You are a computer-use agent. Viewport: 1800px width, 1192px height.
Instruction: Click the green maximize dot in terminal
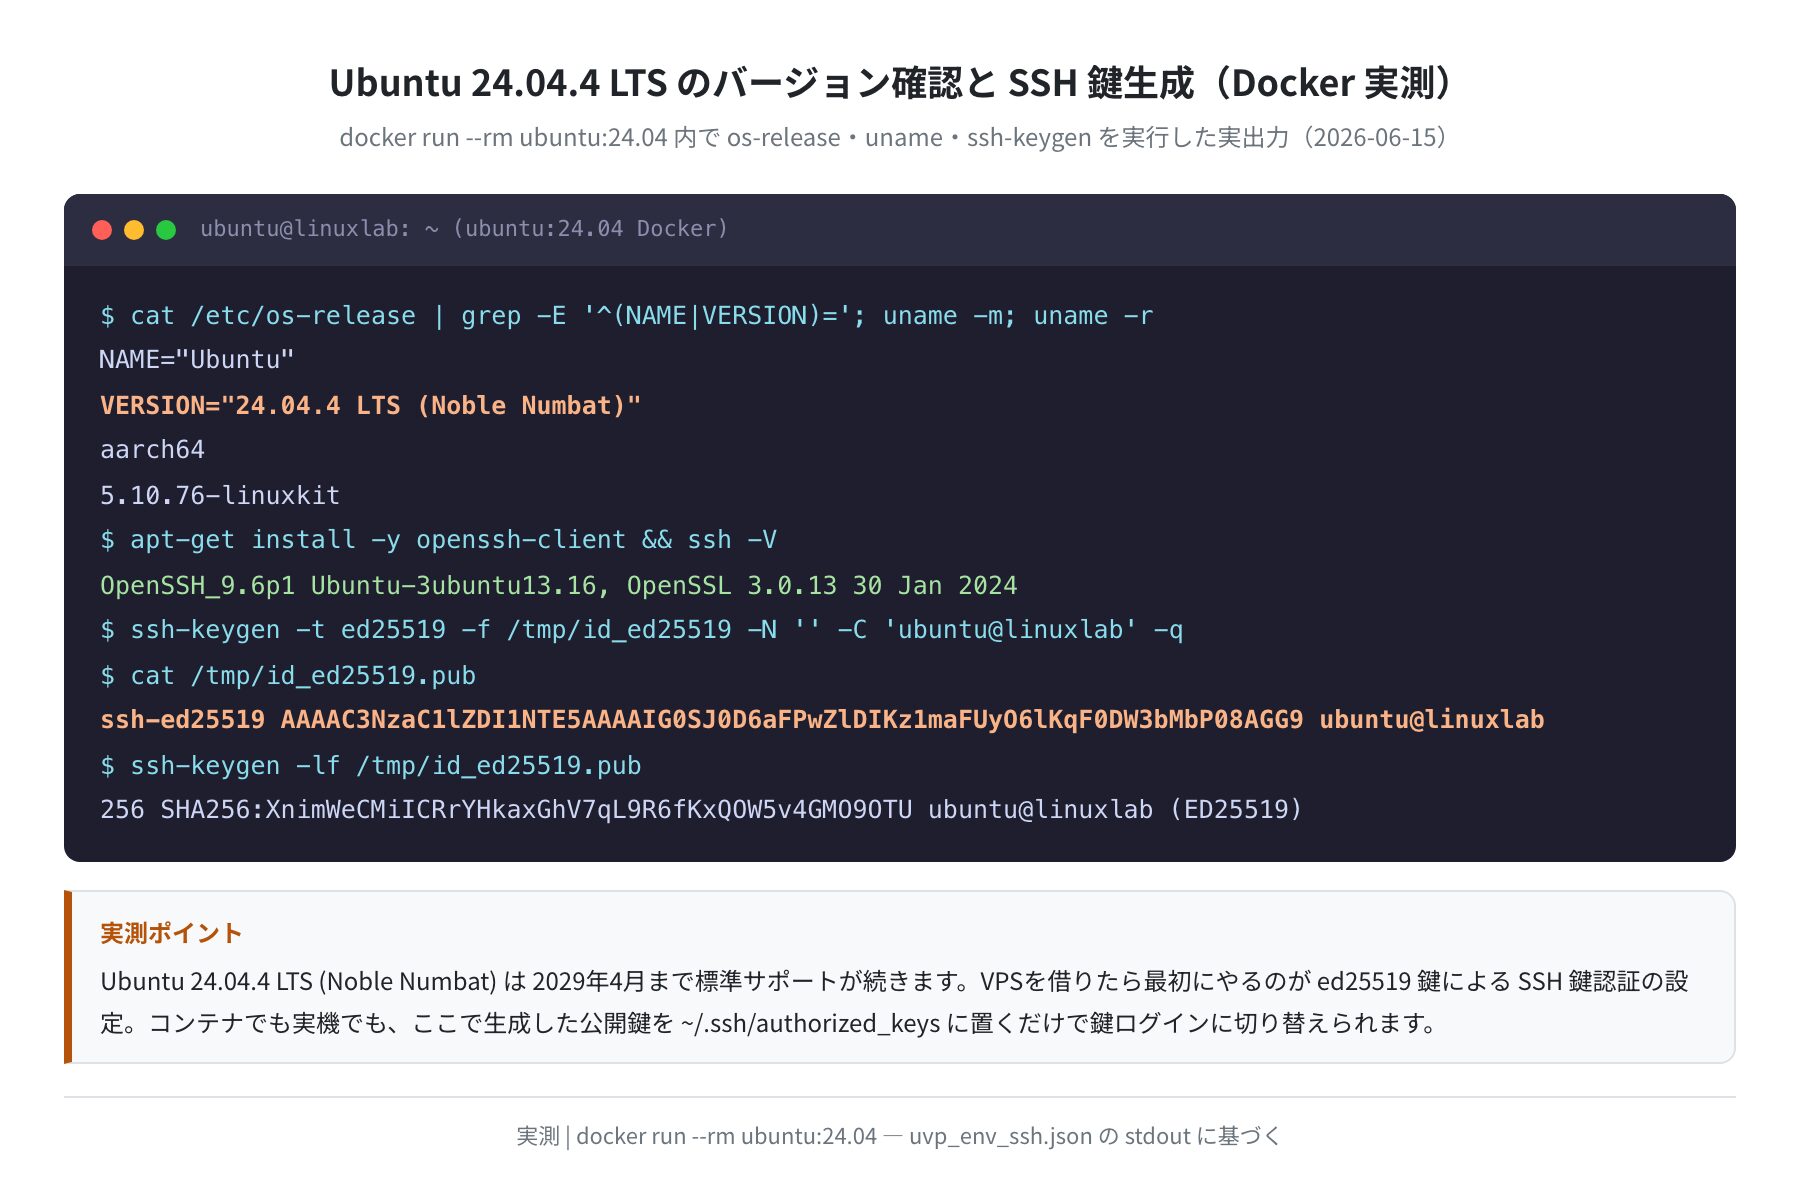pyautogui.click(x=166, y=230)
